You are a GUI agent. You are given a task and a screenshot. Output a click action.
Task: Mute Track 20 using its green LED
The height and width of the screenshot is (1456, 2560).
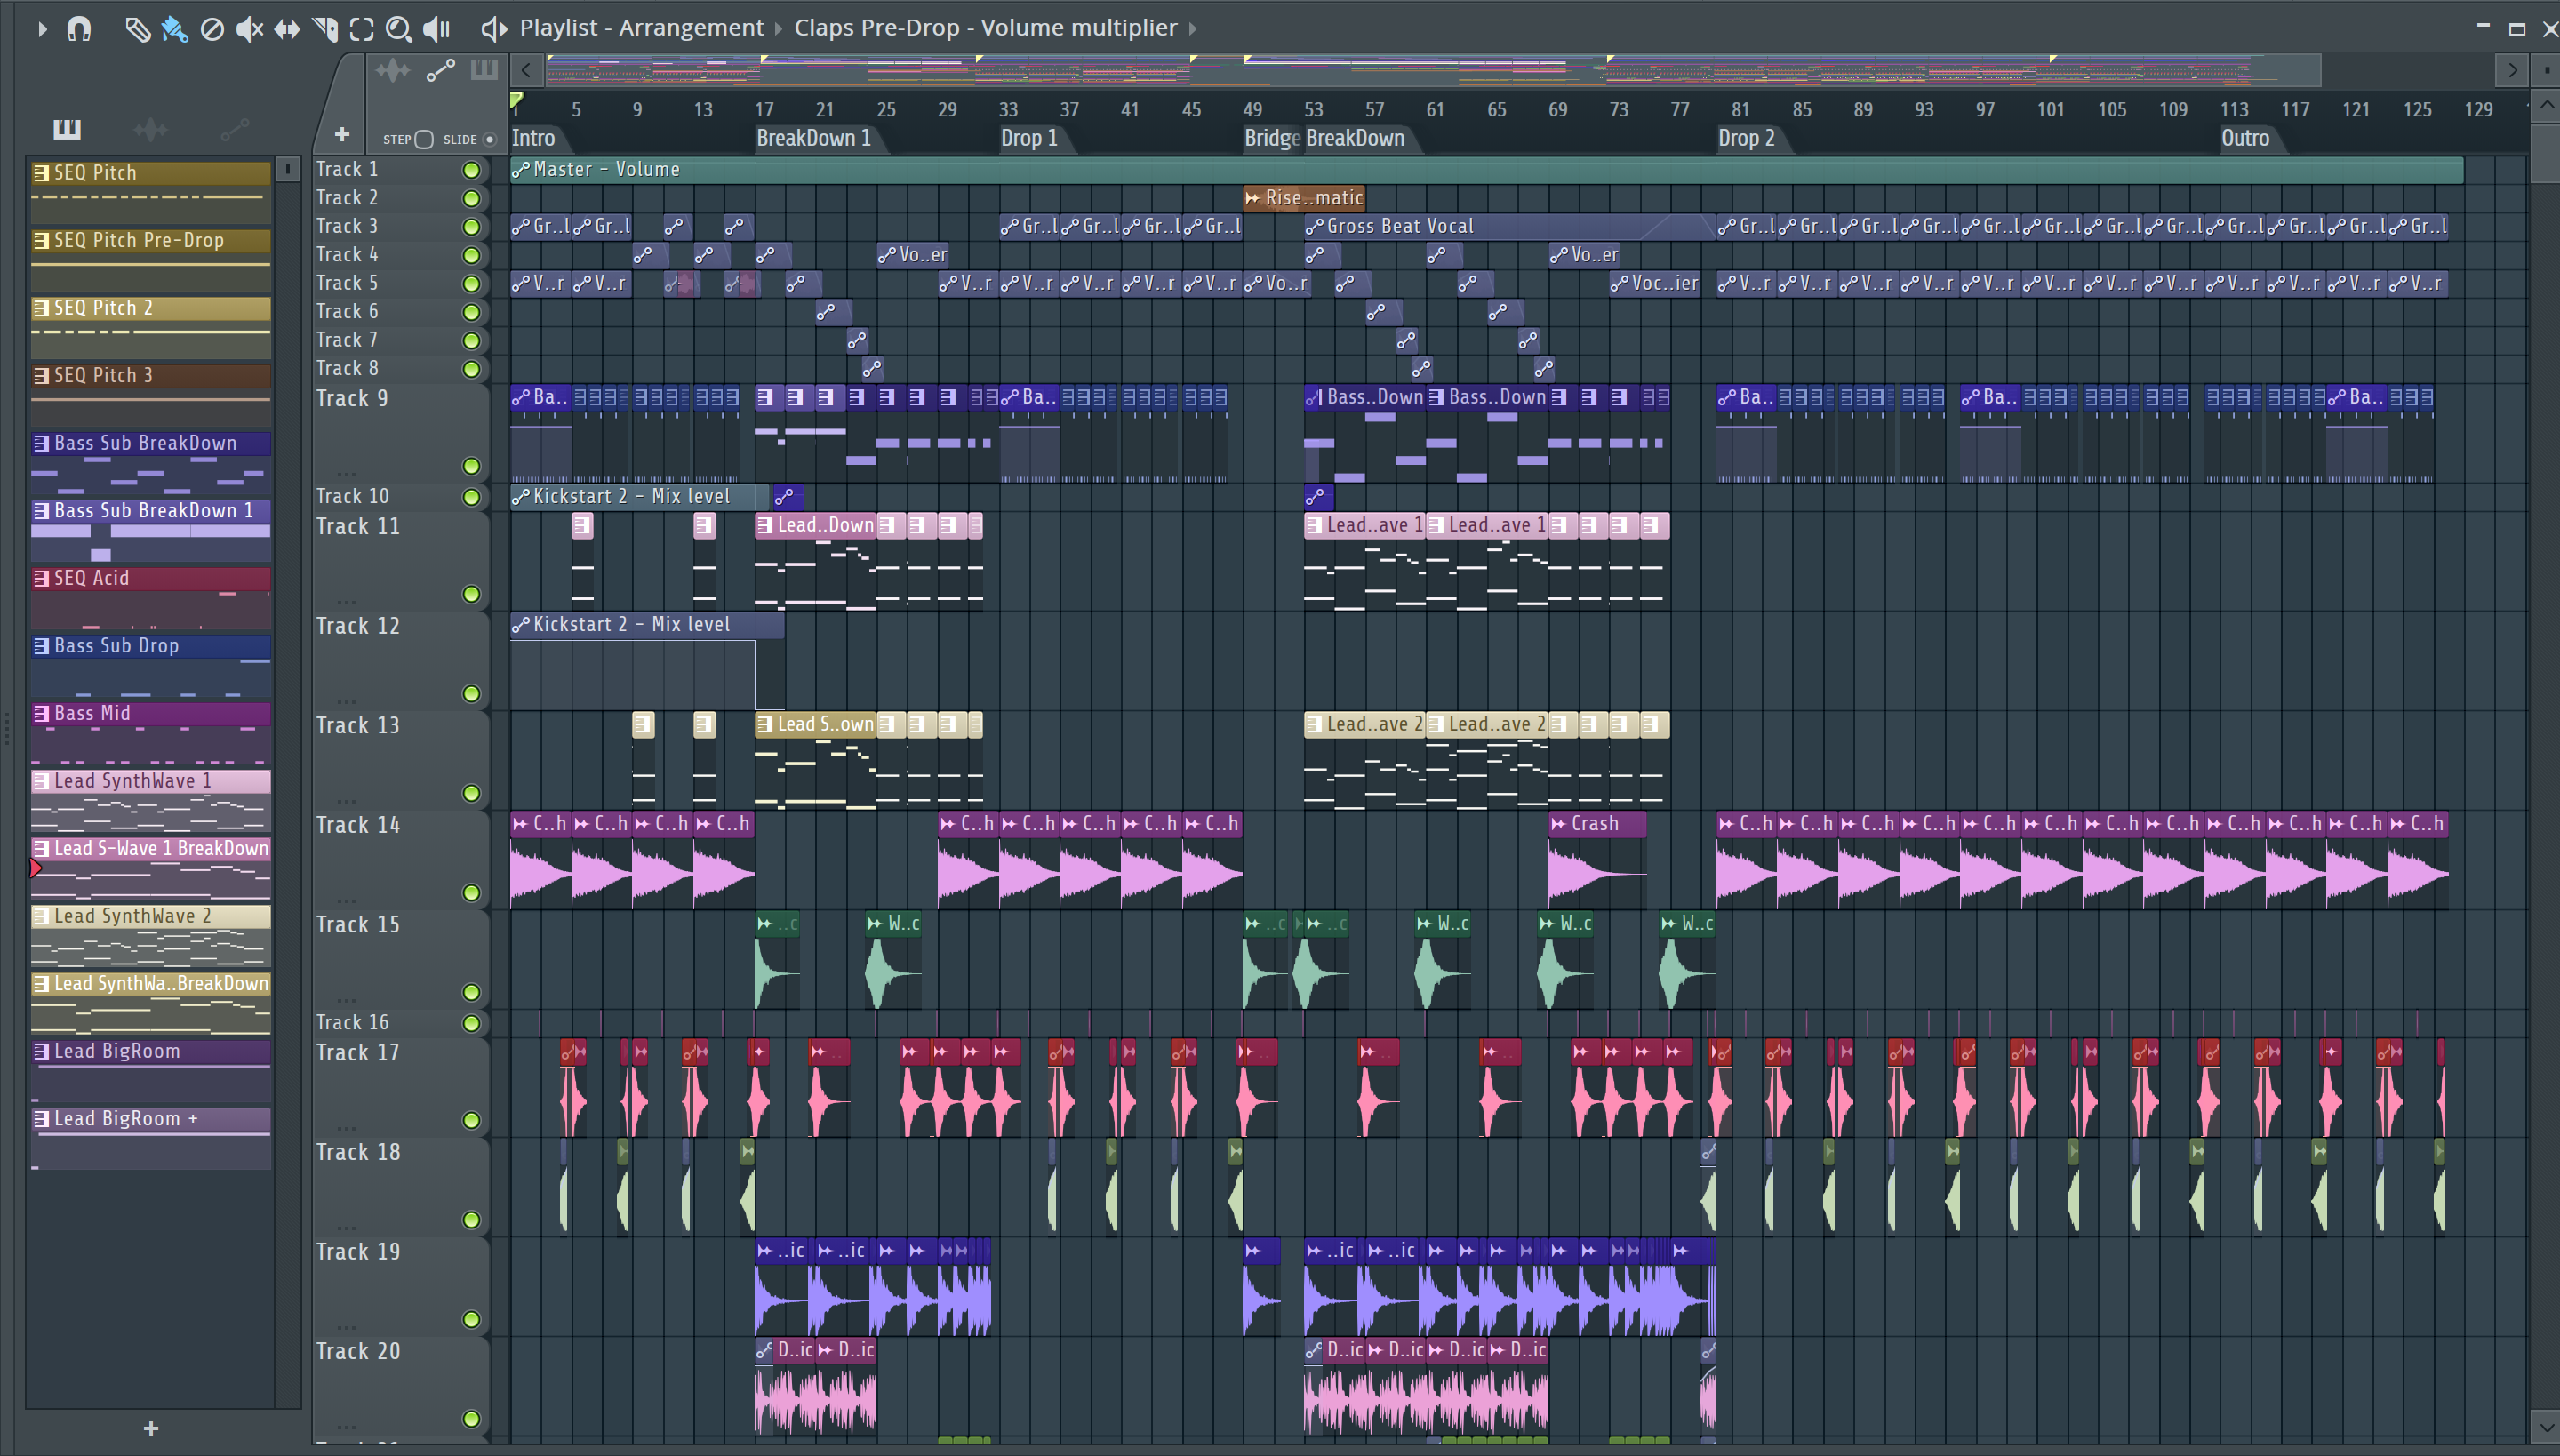click(x=471, y=1419)
